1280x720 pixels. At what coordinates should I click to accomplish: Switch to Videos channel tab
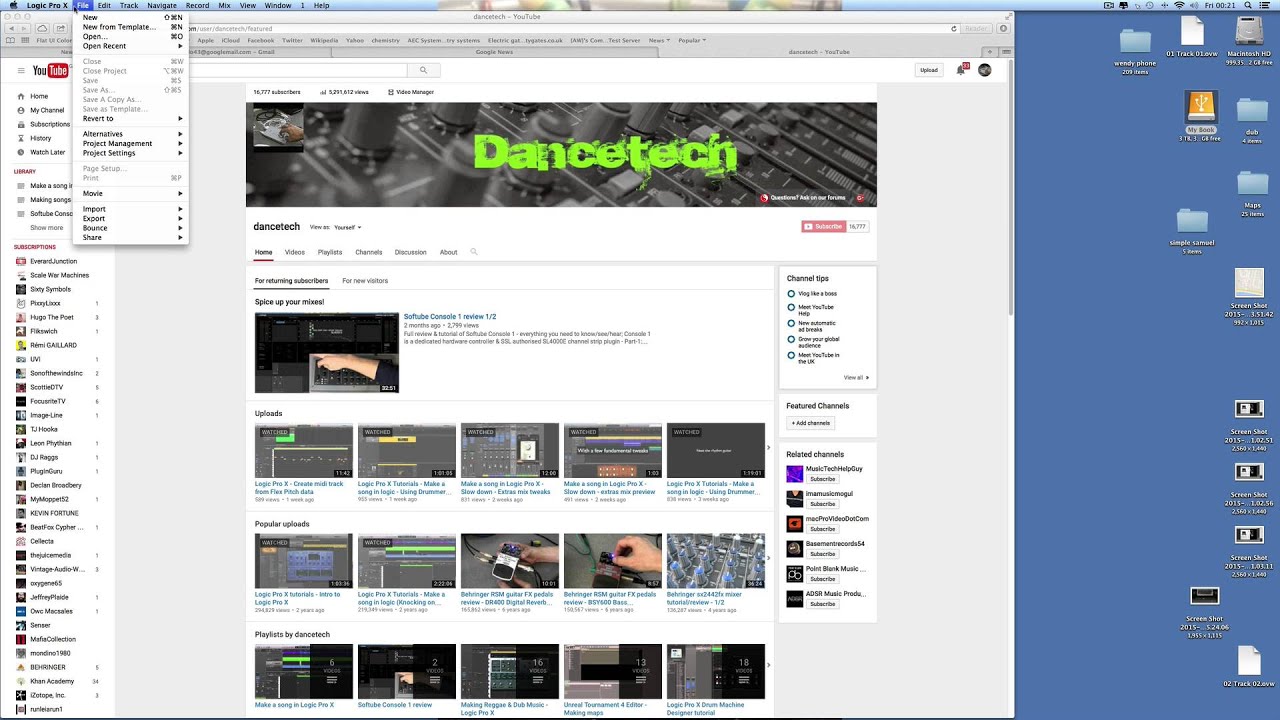point(295,252)
